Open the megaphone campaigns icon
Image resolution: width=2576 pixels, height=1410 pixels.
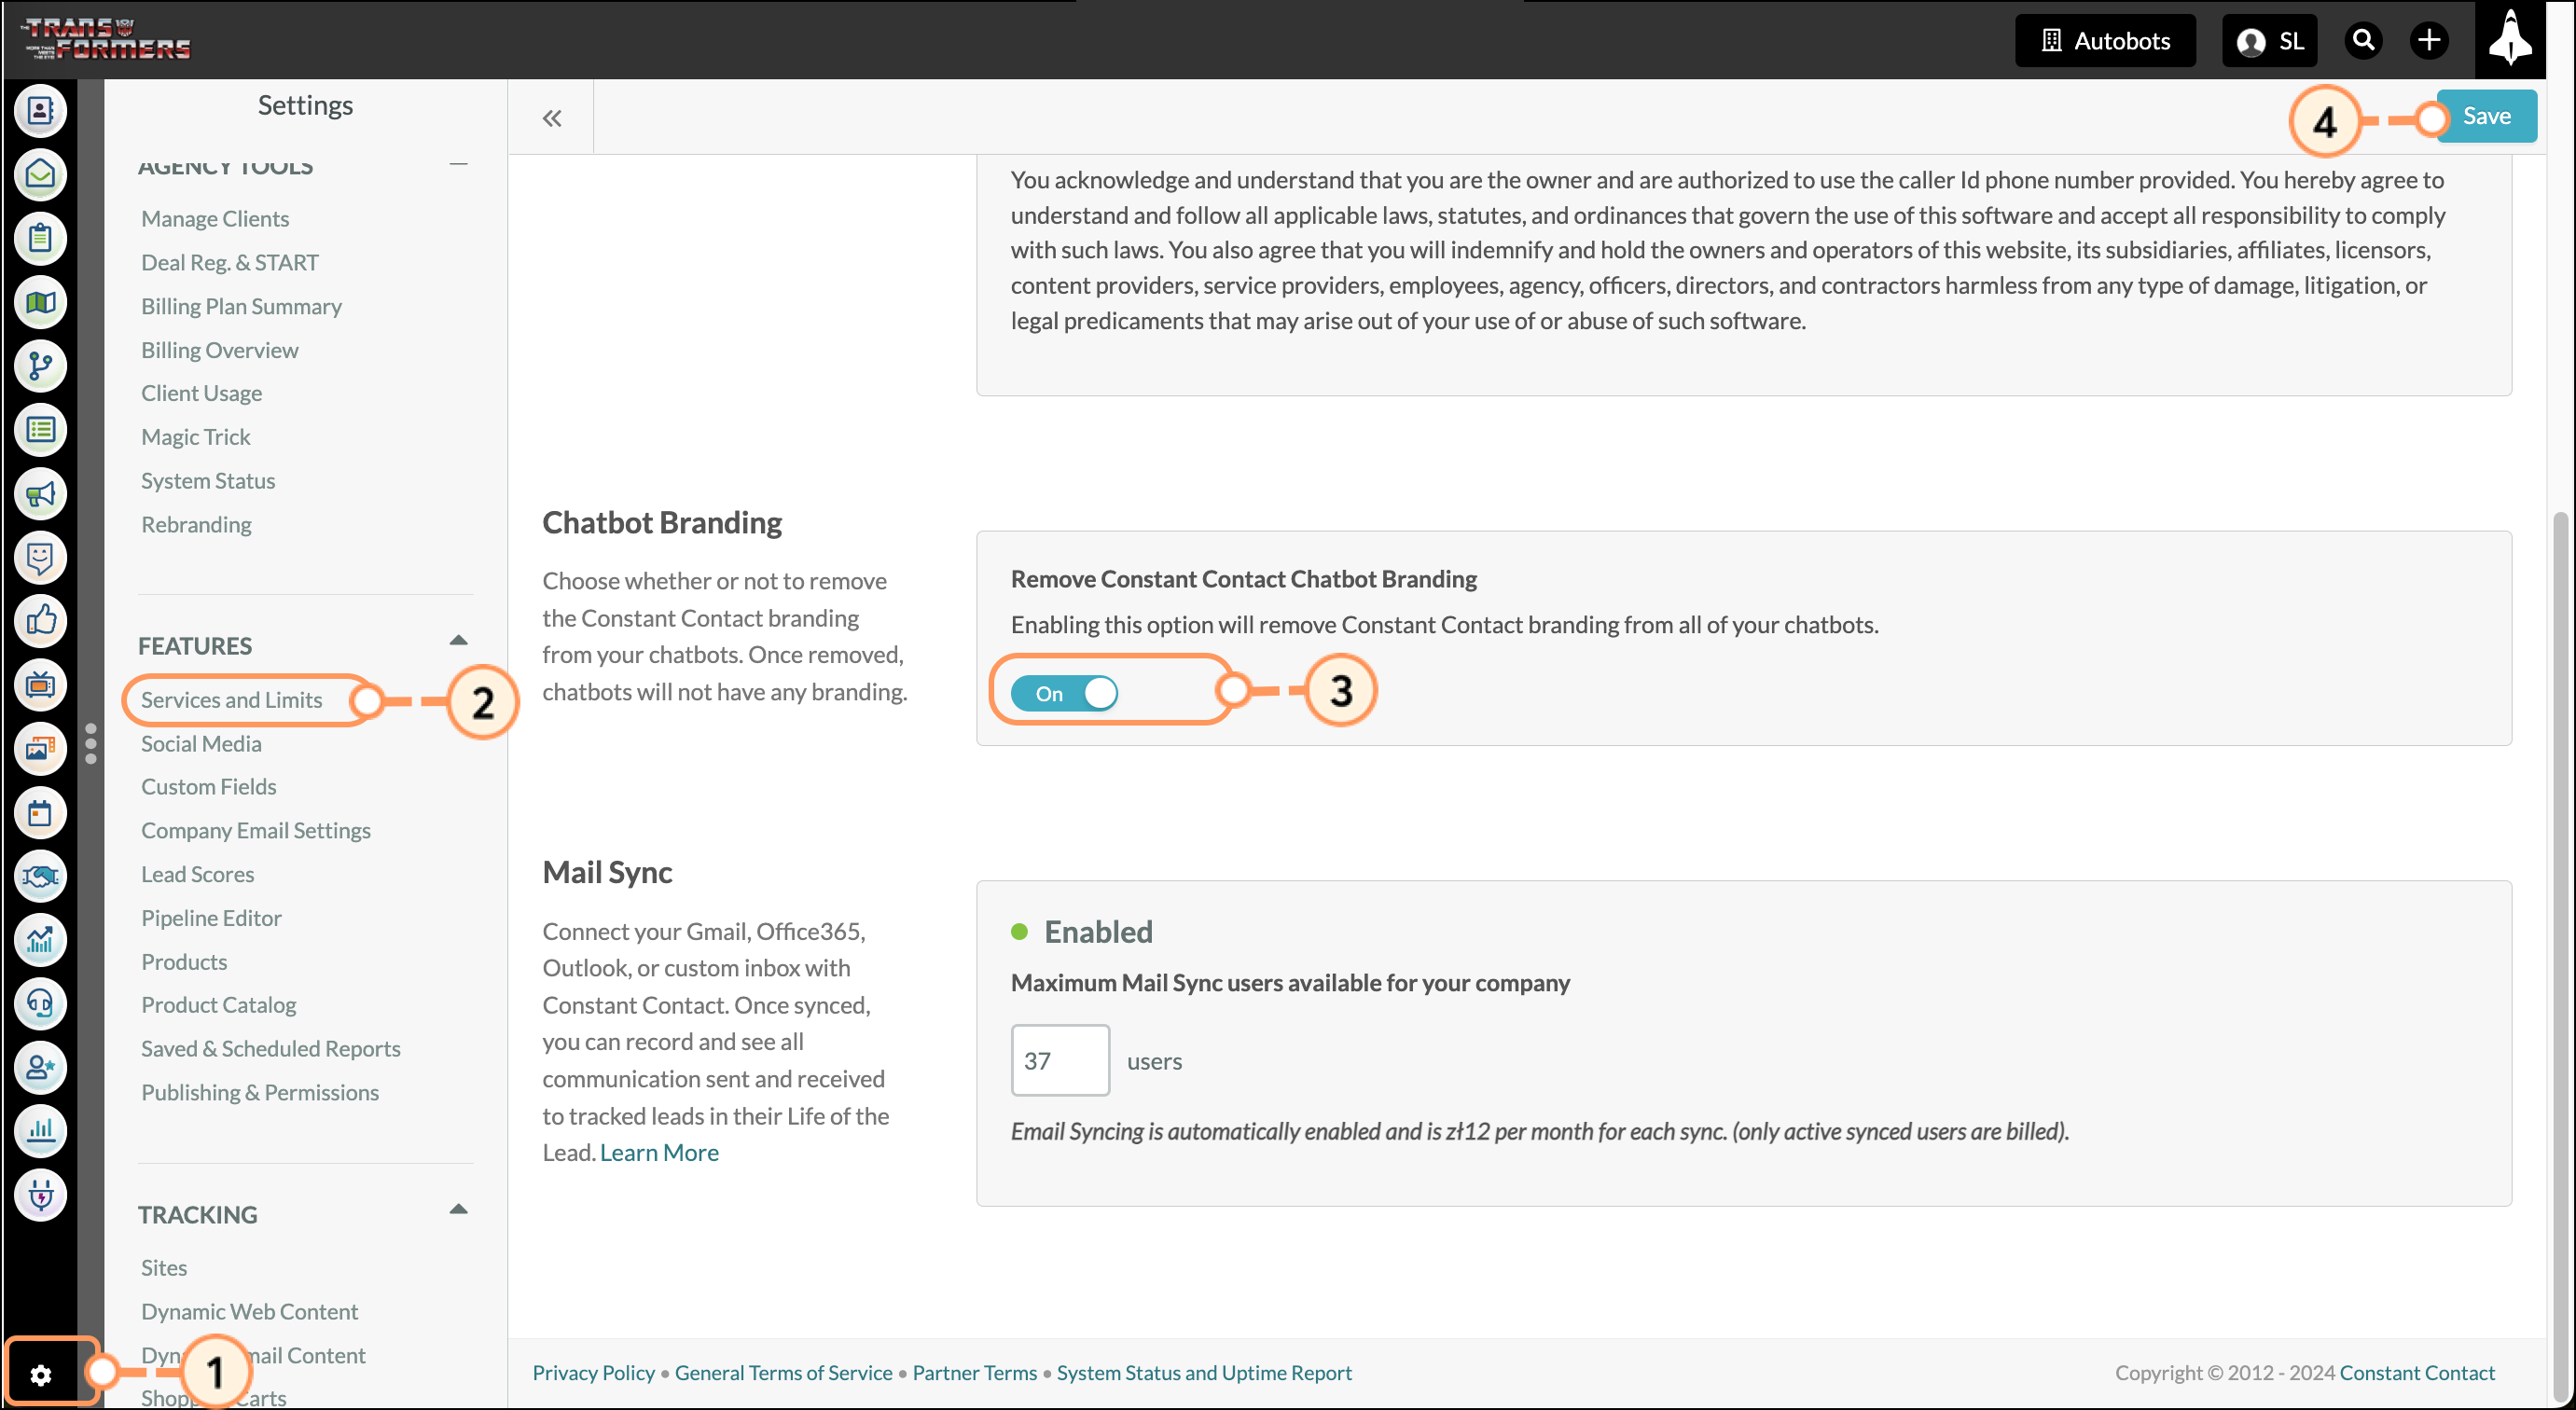click(40, 494)
